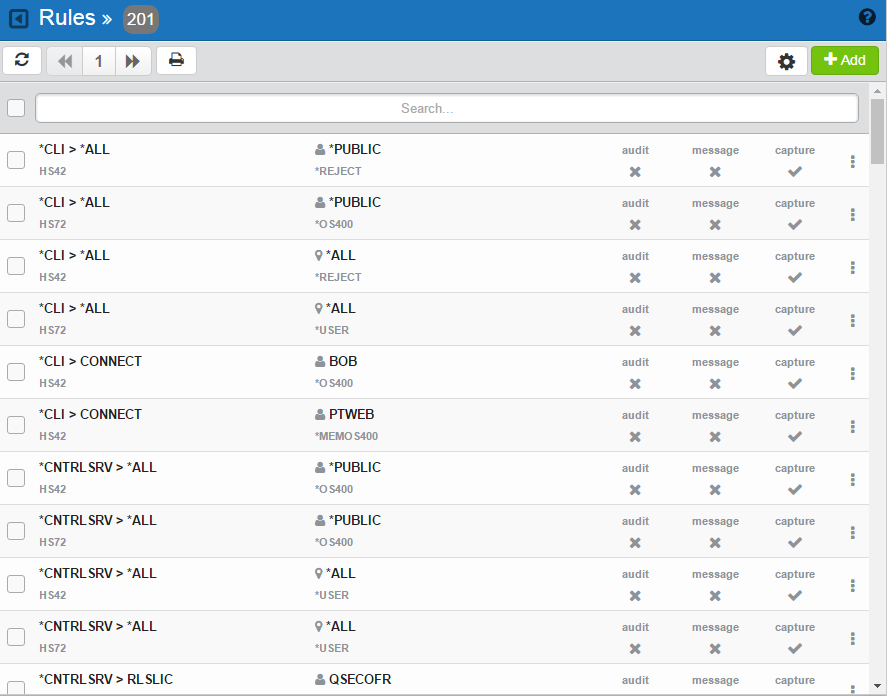This screenshot has height=696, width=887.
Task: Click audit X on PTWEB rule
Action: coord(635,436)
